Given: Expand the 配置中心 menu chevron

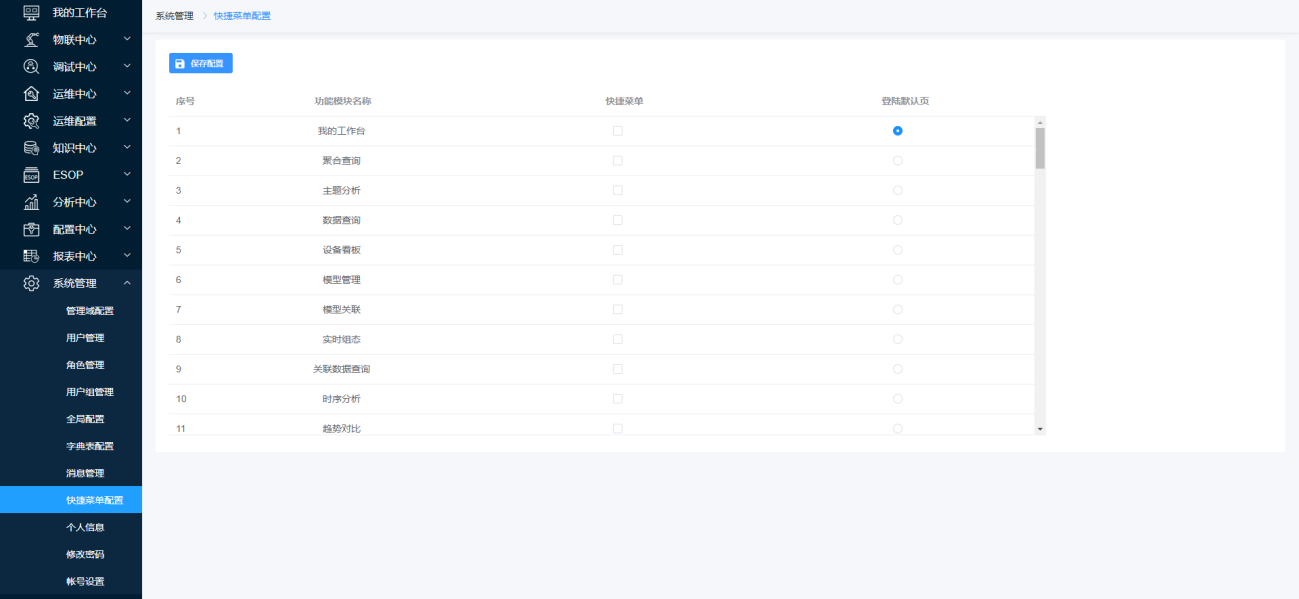Looking at the screenshot, I should coord(127,228).
